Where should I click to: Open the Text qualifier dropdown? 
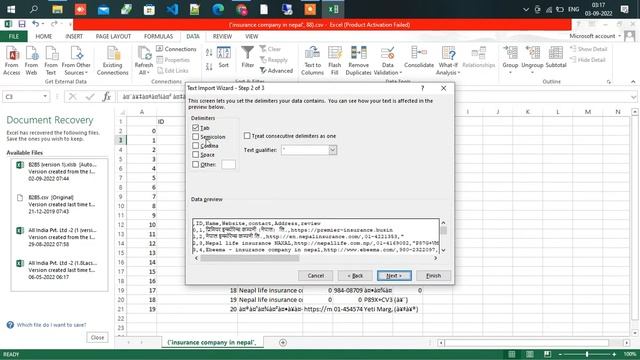pos(333,150)
